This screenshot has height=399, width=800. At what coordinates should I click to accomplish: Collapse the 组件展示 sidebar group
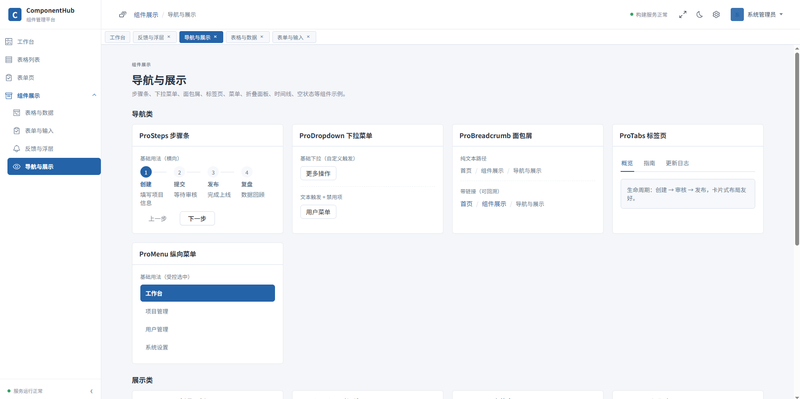94,95
